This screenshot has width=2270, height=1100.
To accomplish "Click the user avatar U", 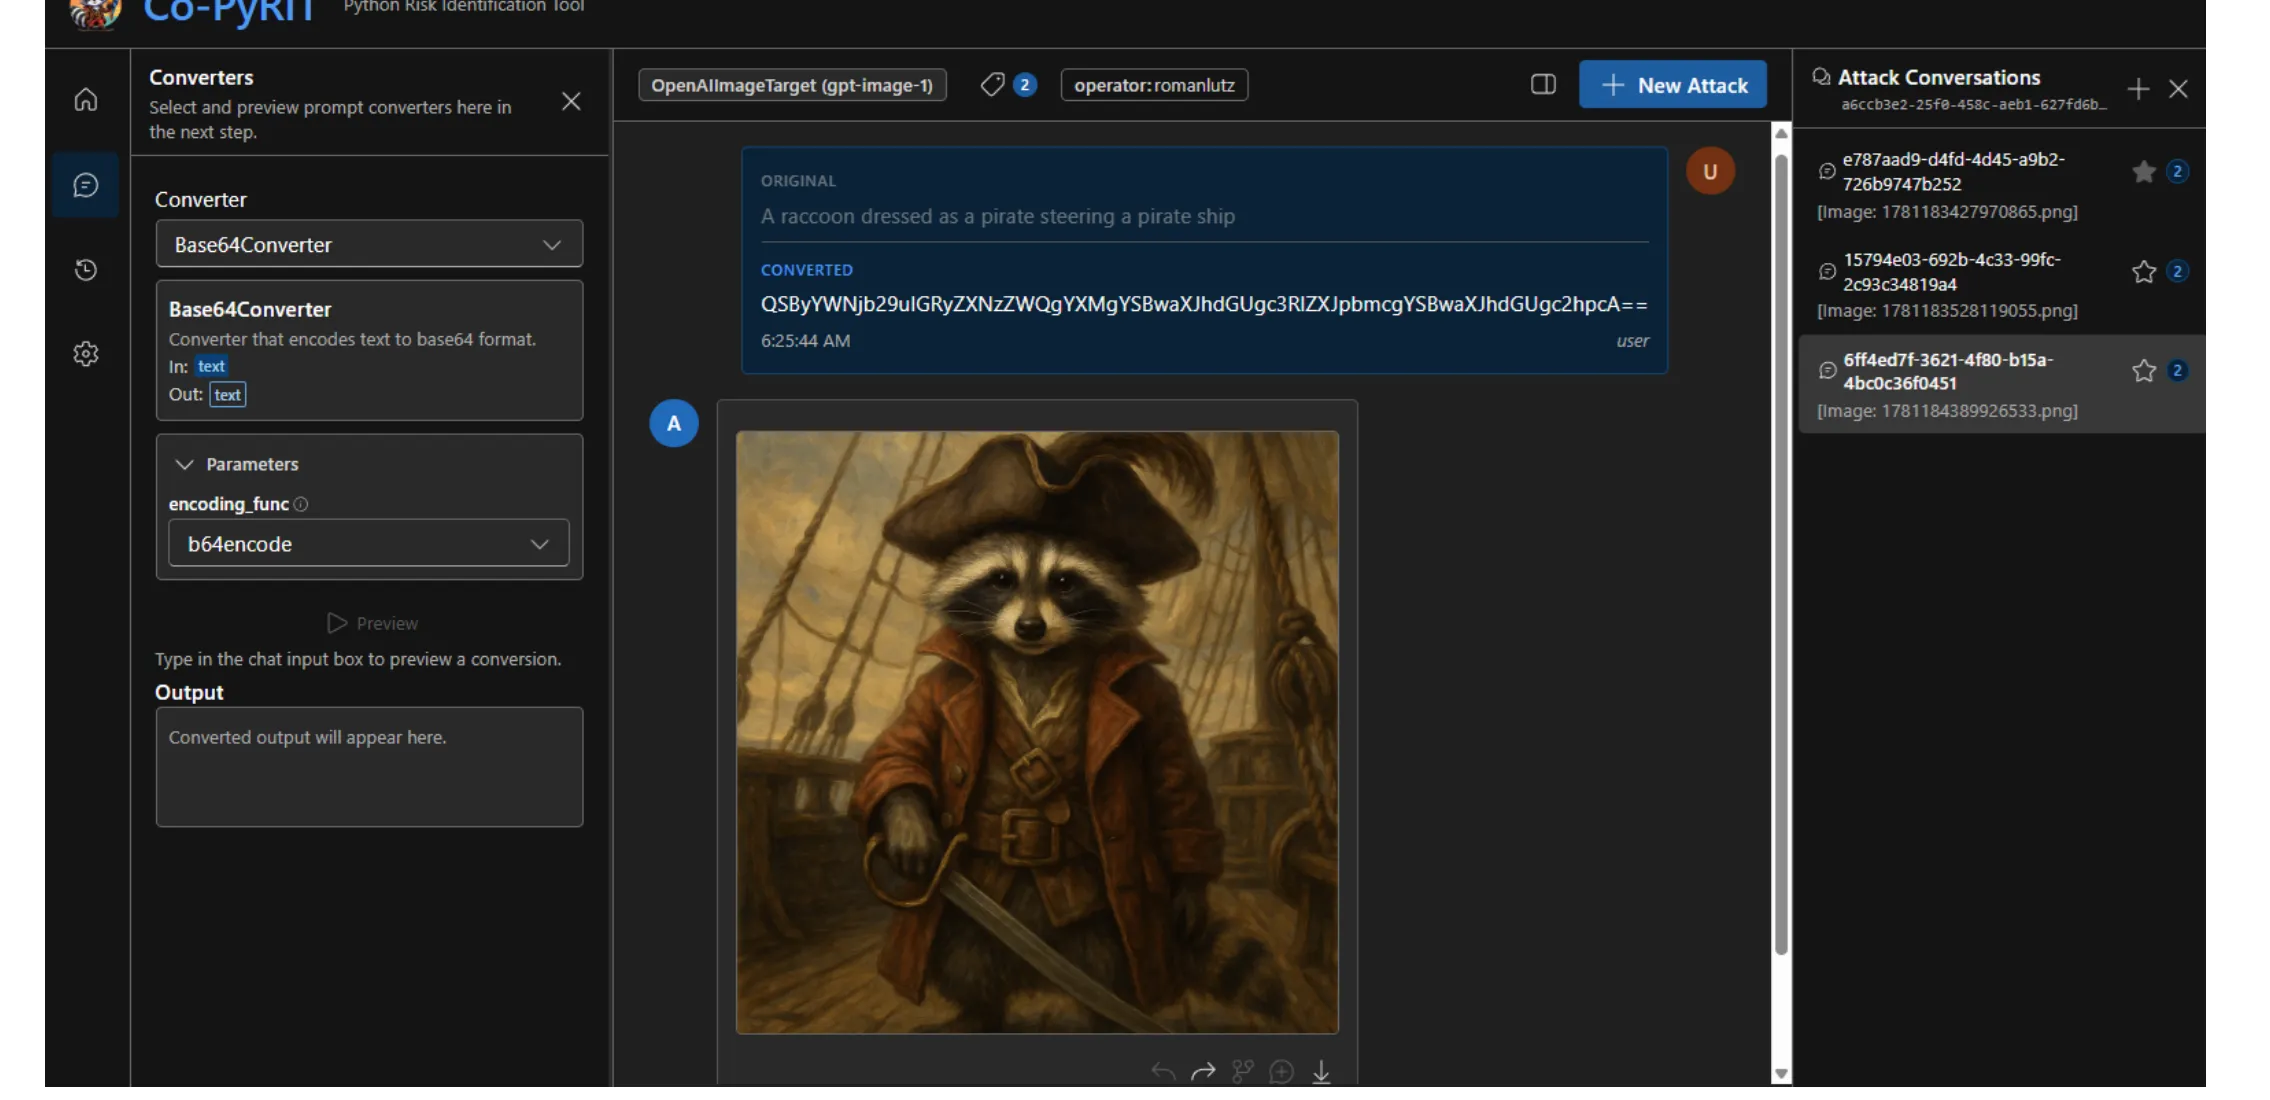I will click(x=1710, y=171).
